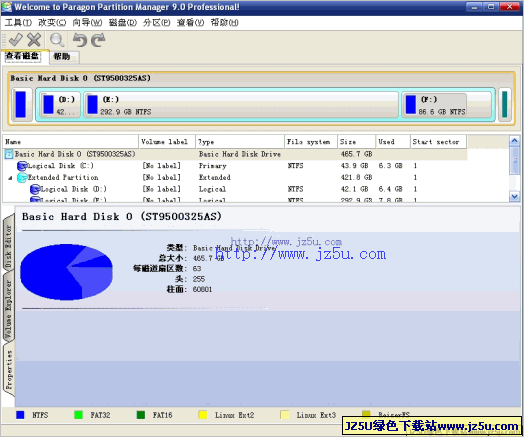Open the 工具(T) menu
Viewport: 524px width, 437px height.
point(18,22)
